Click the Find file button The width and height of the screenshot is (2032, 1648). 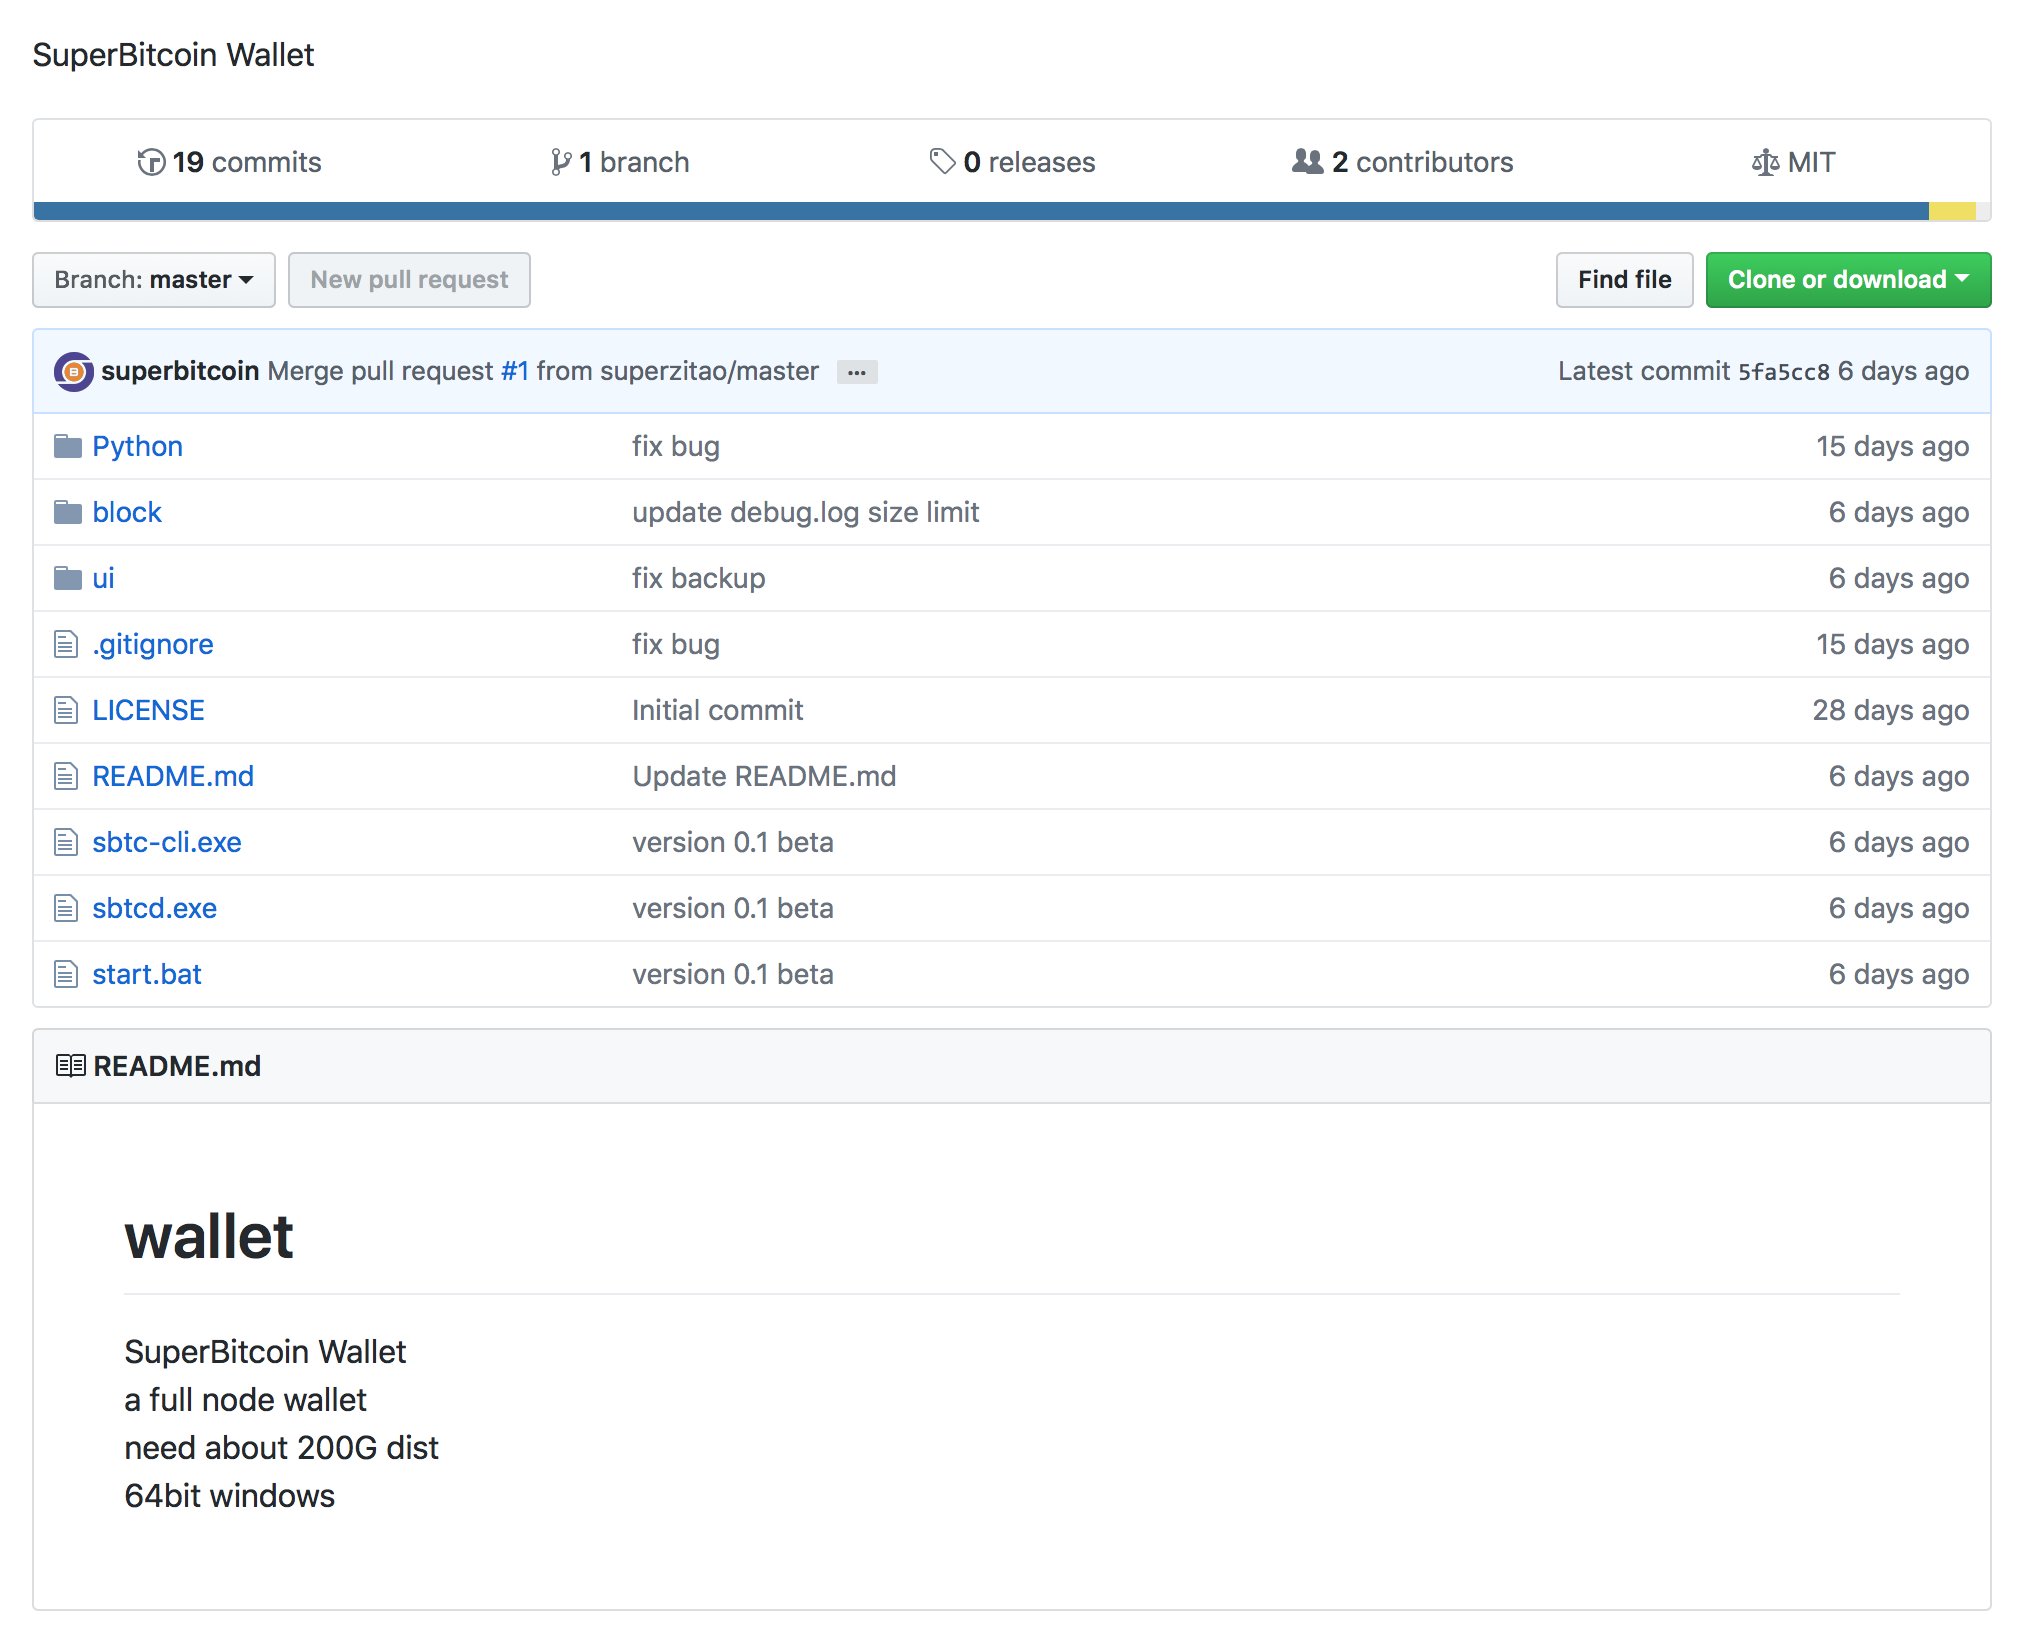[x=1623, y=280]
